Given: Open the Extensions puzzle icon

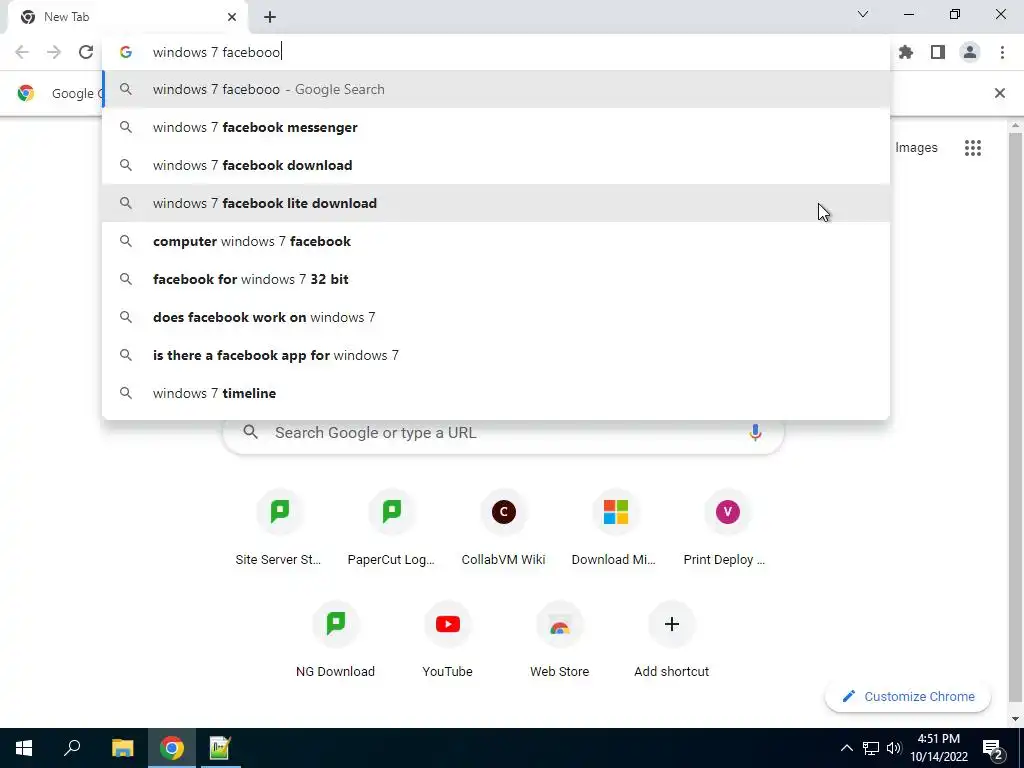Looking at the screenshot, I should pyautogui.click(x=906, y=52).
